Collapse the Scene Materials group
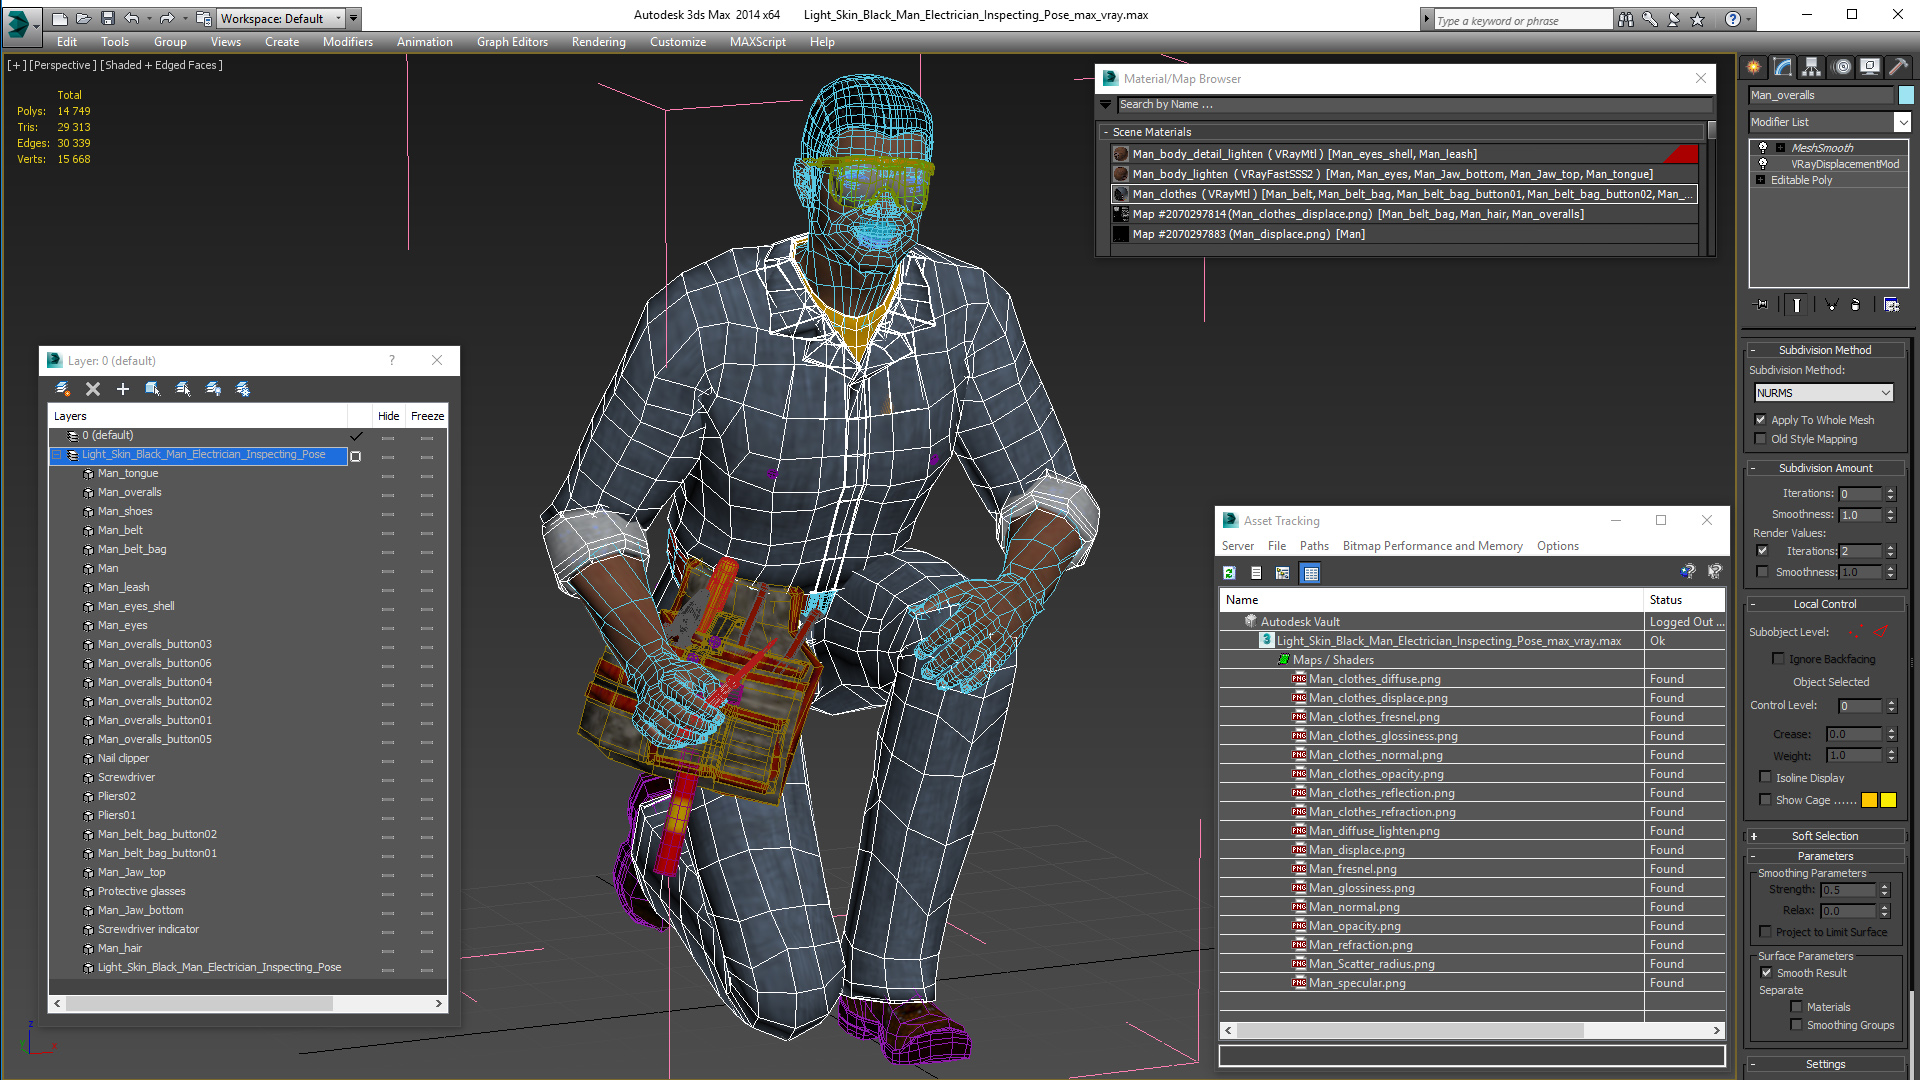Screen dimensions: 1920x1080 click(x=1106, y=132)
